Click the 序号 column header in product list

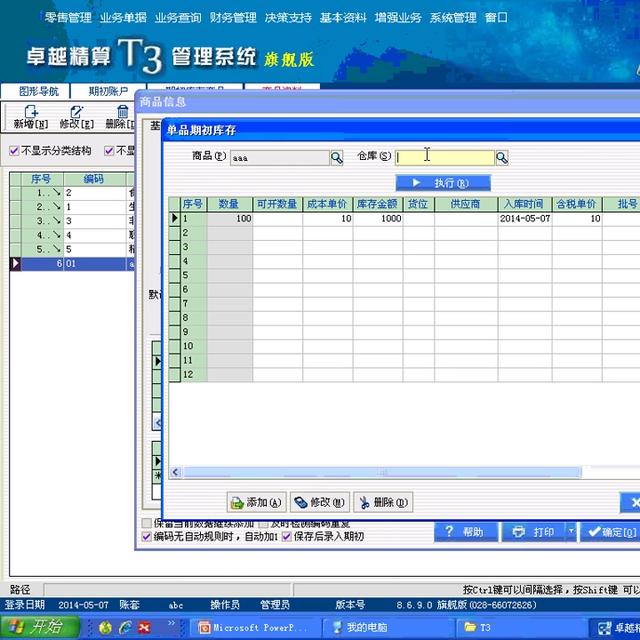42,179
